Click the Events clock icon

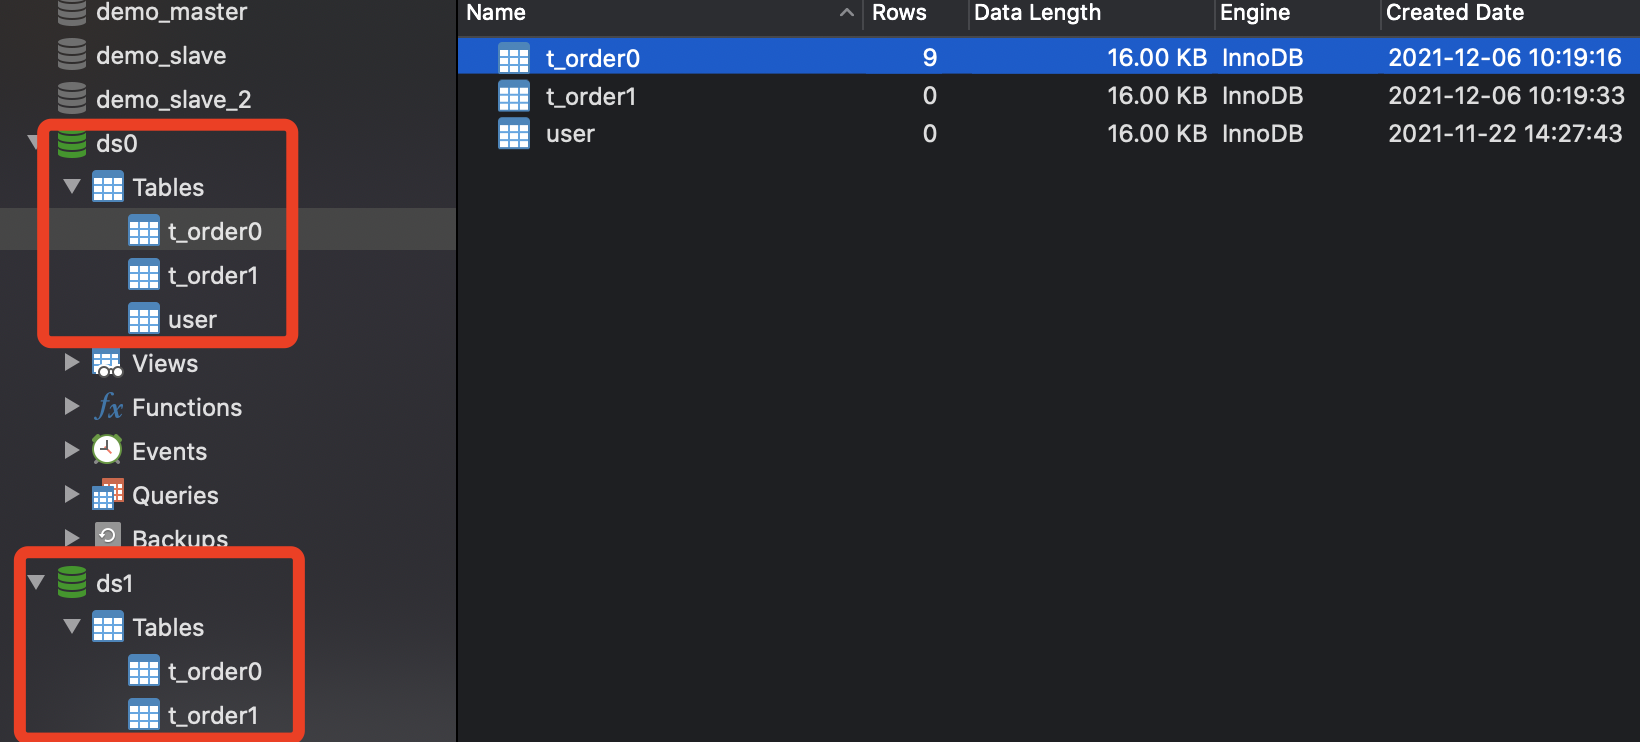coord(107,450)
